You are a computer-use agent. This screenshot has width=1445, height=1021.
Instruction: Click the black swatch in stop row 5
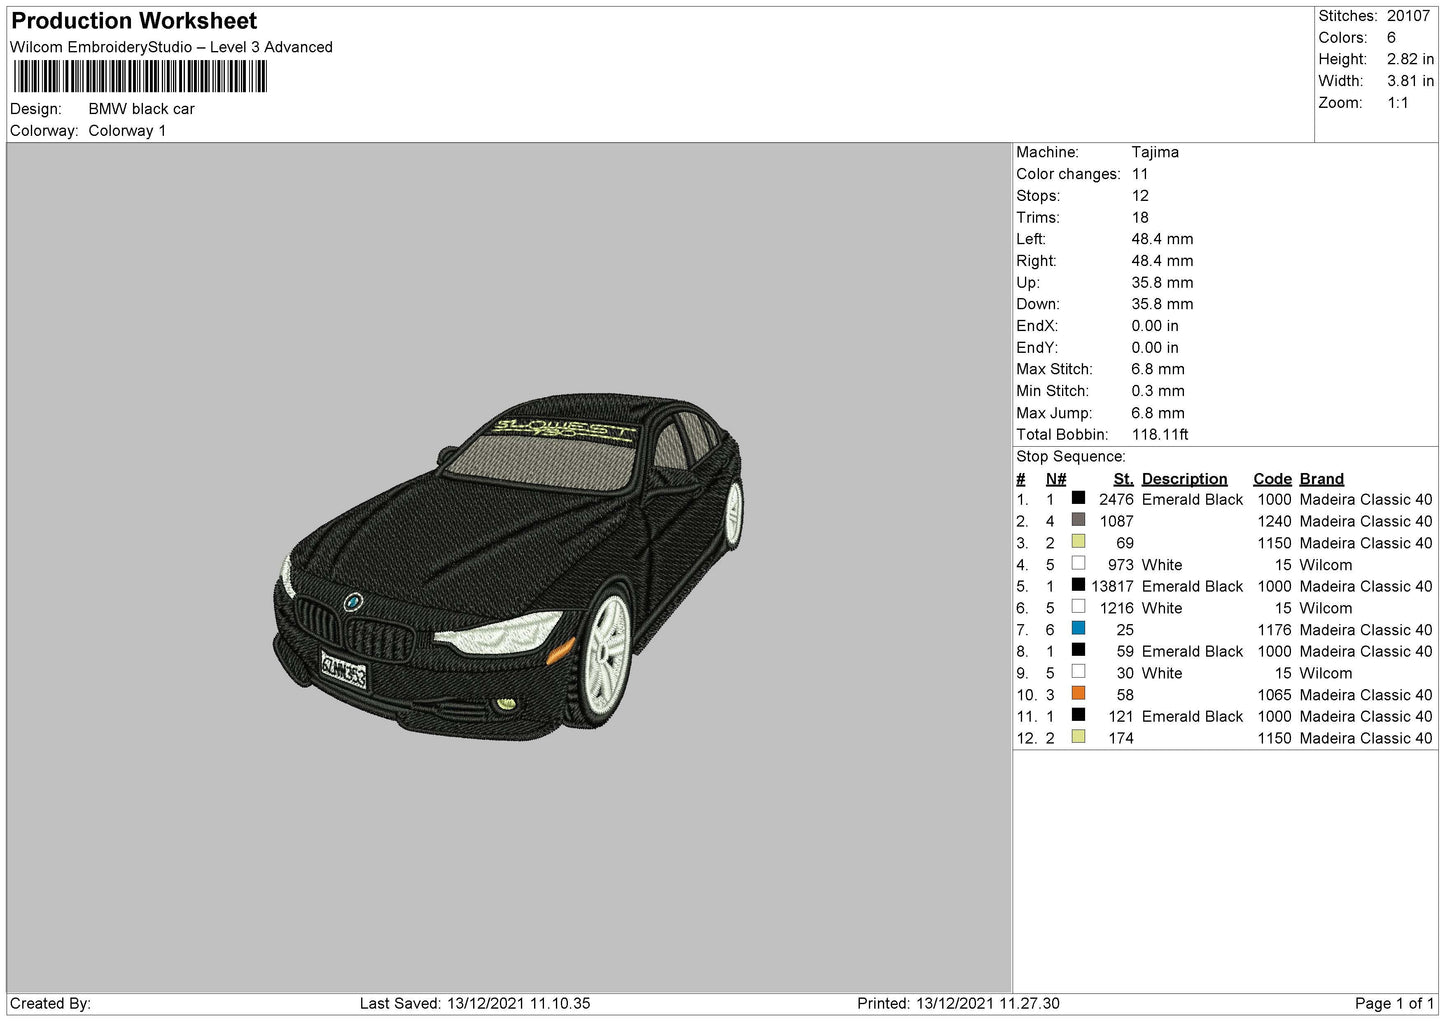point(1078,585)
